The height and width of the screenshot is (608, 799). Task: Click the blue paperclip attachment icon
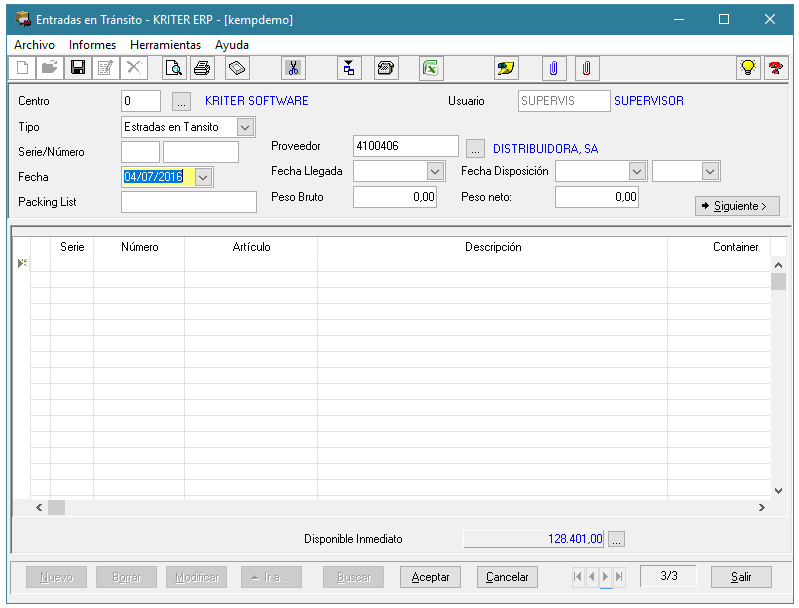pyautogui.click(x=553, y=68)
